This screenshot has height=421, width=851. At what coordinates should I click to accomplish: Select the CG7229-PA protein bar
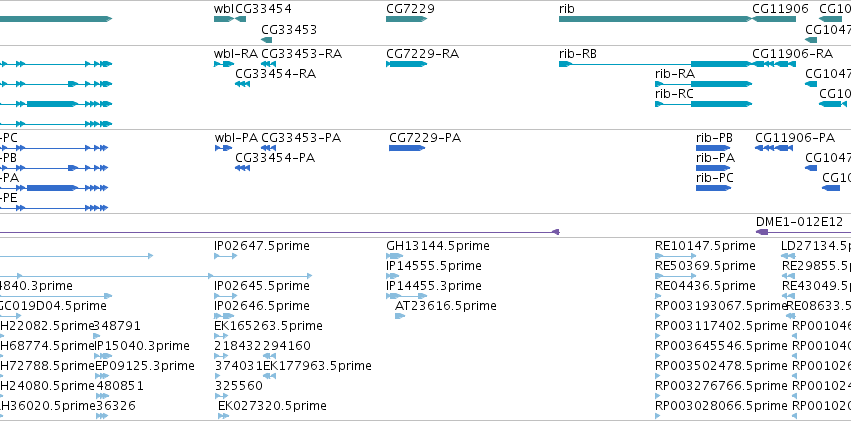(407, 148)
